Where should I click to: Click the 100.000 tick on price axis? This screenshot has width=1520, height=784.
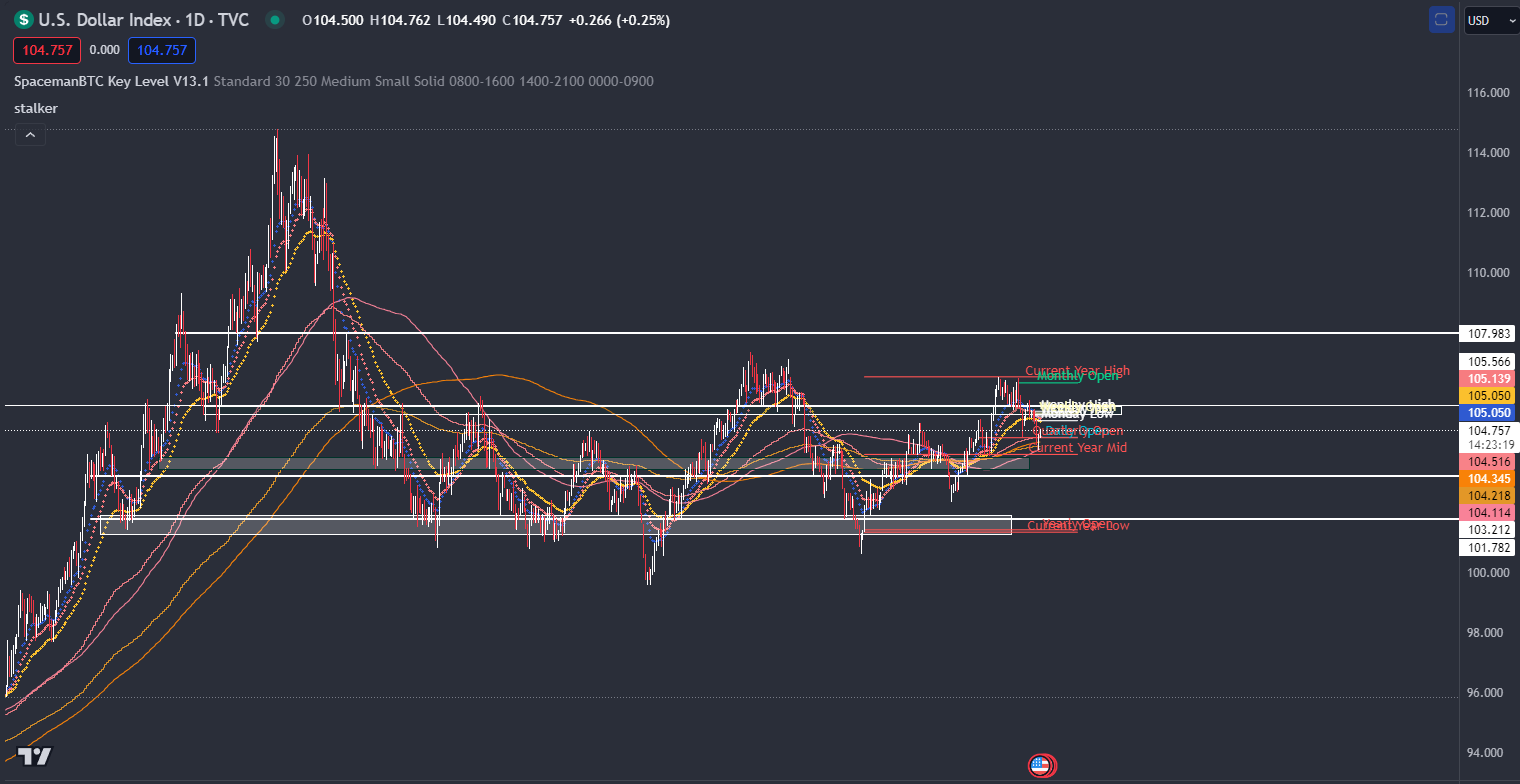(x=1487, y=573)
